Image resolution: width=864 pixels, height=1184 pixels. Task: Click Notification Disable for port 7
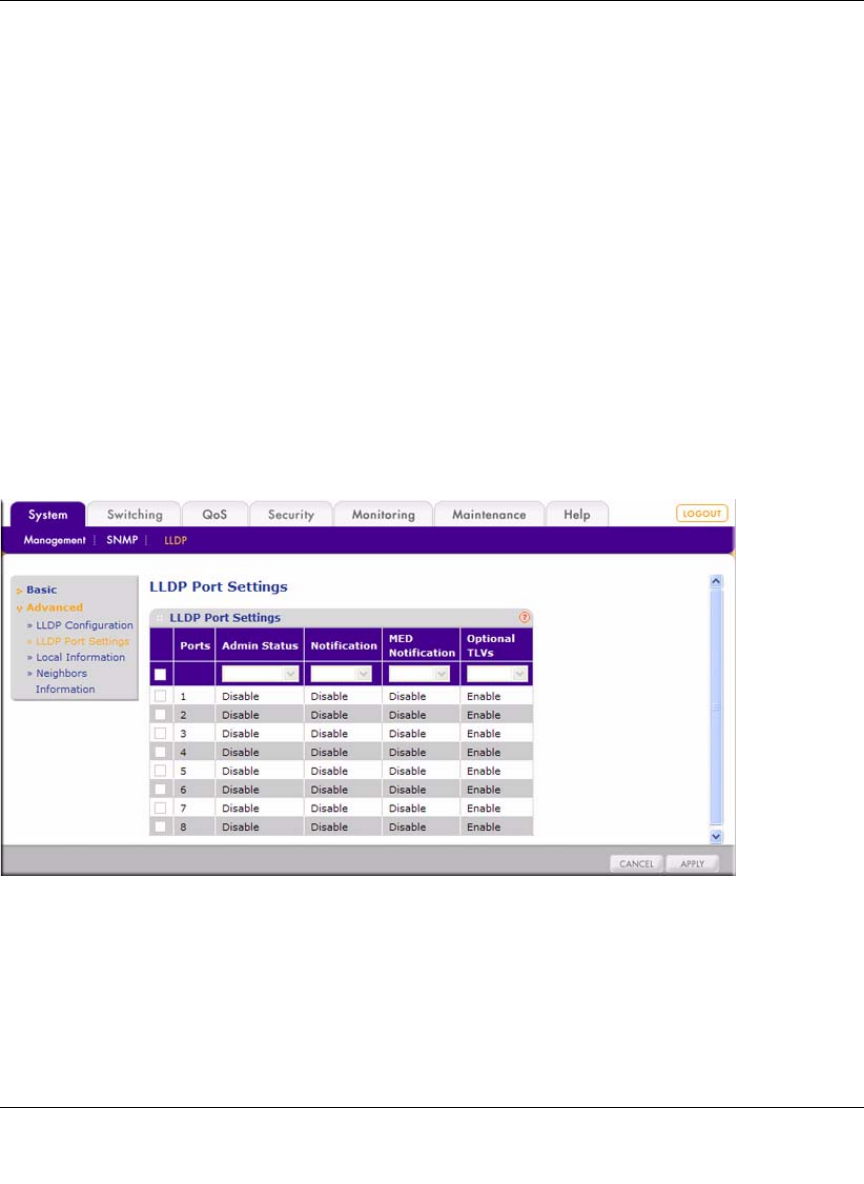(x=329, y=808)
